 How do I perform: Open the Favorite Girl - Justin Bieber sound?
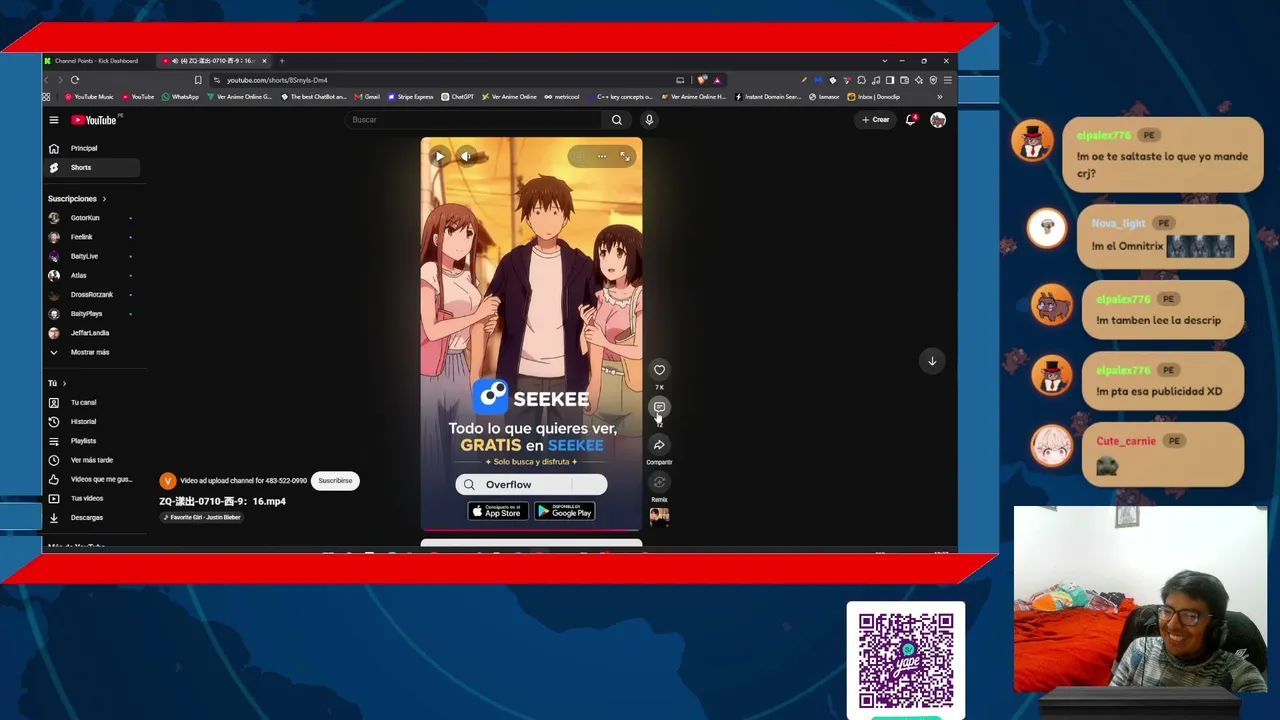pos(203,517)
